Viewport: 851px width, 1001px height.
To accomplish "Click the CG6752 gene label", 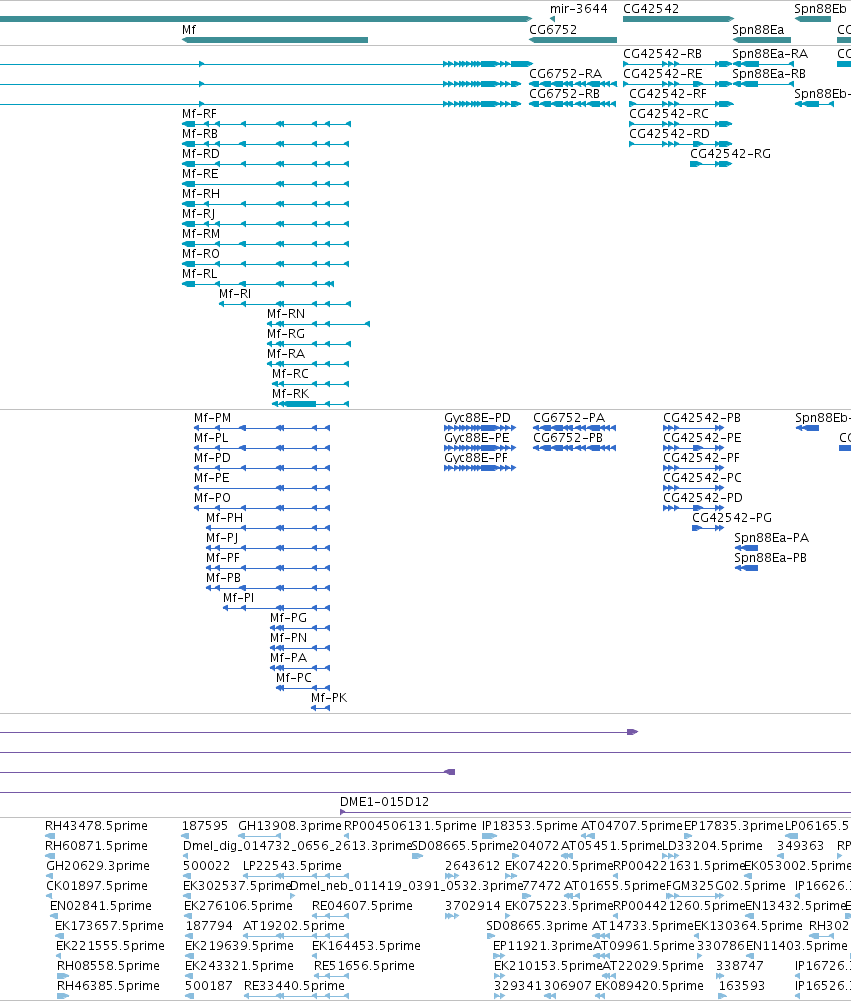I will click(553, 30).
